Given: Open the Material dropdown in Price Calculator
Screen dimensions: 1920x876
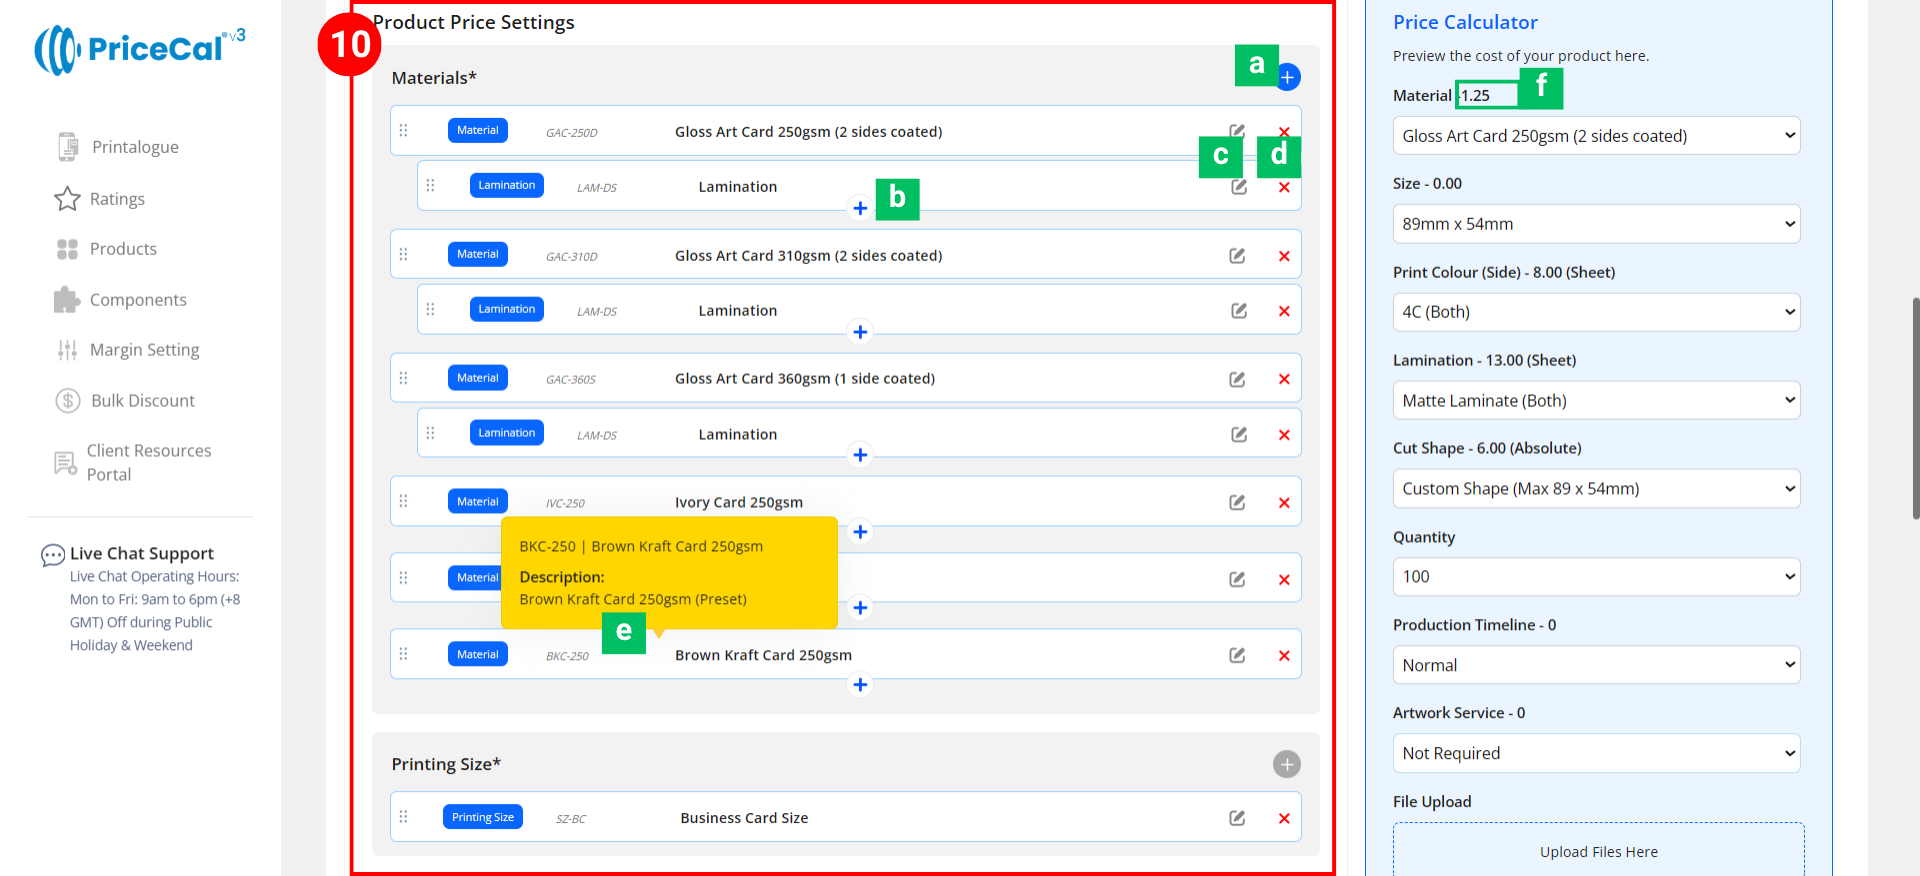Looking at the screenshot, I should pyautogui.click(x=1595, y=136).
